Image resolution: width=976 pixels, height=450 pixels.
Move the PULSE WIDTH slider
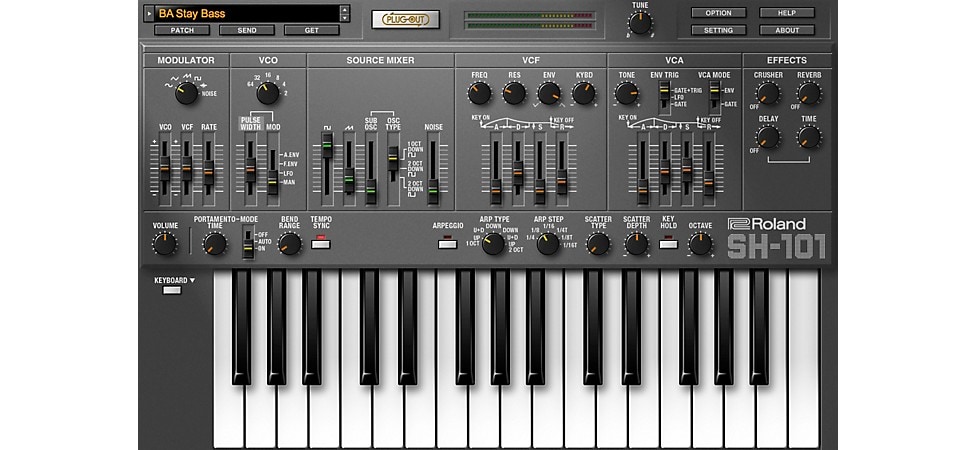(x=250, y=169)
